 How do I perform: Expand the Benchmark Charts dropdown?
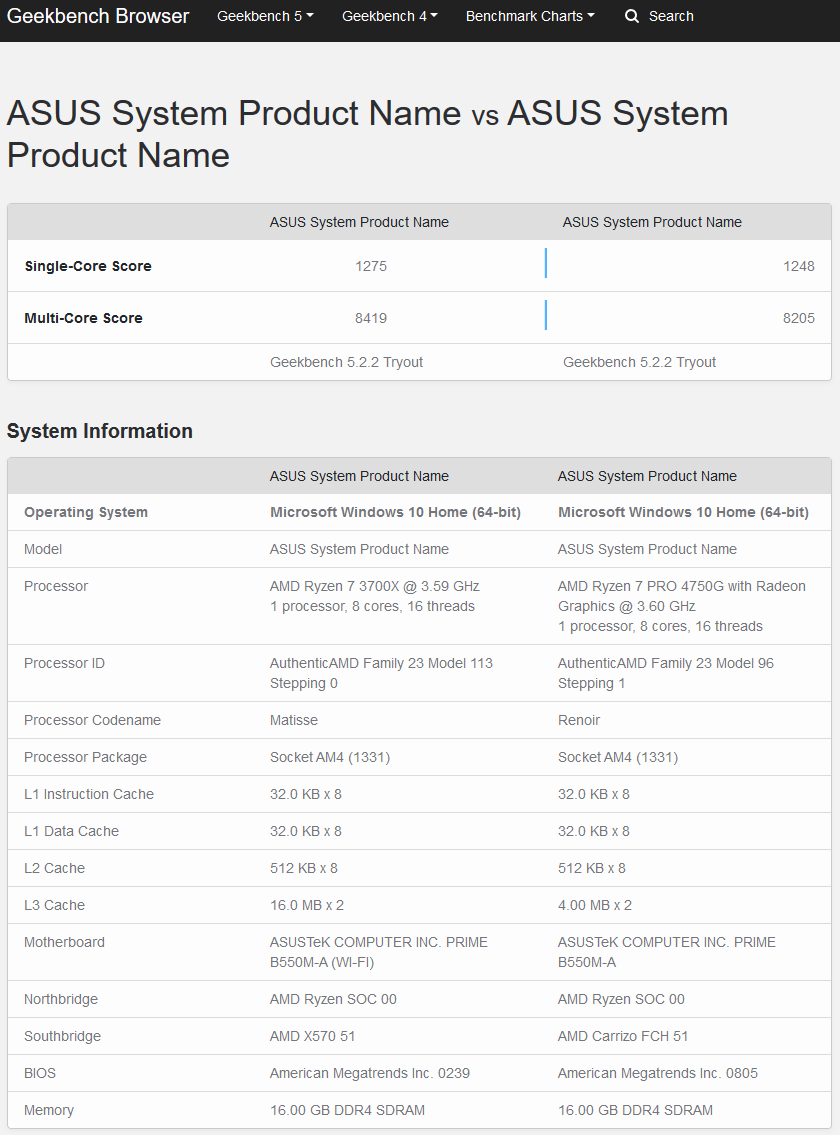pos(530,16)
